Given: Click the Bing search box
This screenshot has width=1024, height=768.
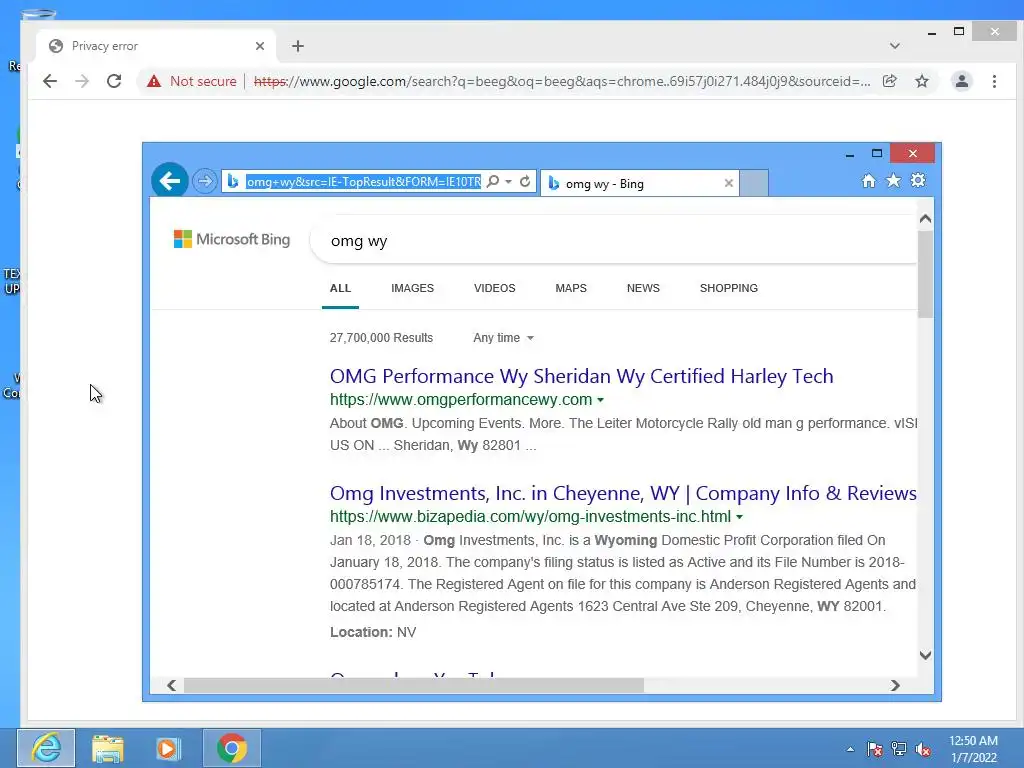Looking at the screenshot, I should click(614, 241).
